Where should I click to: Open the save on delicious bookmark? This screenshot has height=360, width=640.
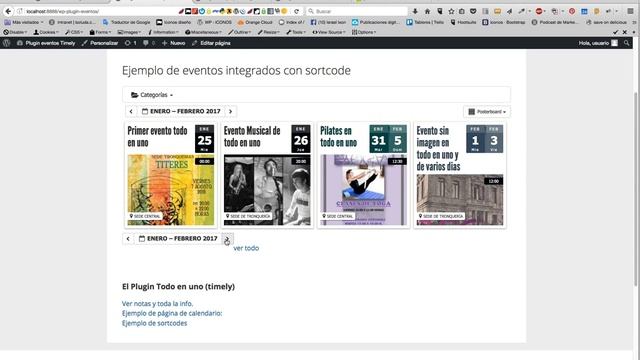[606, 22]
